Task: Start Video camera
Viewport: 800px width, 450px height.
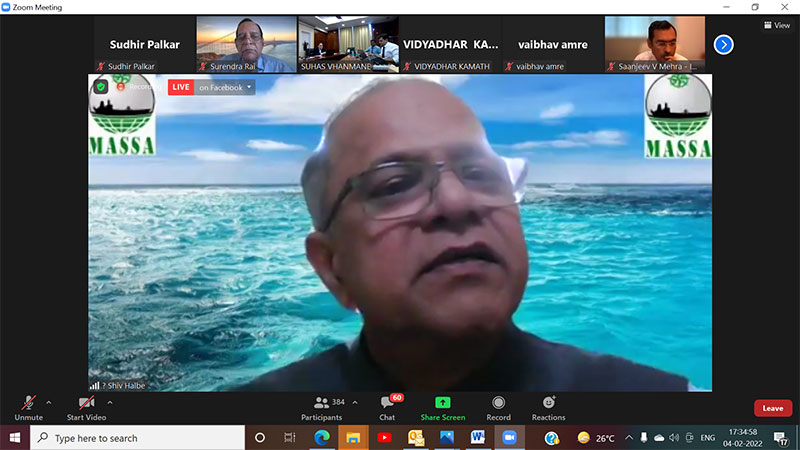Action: click(x=88, y=406)
